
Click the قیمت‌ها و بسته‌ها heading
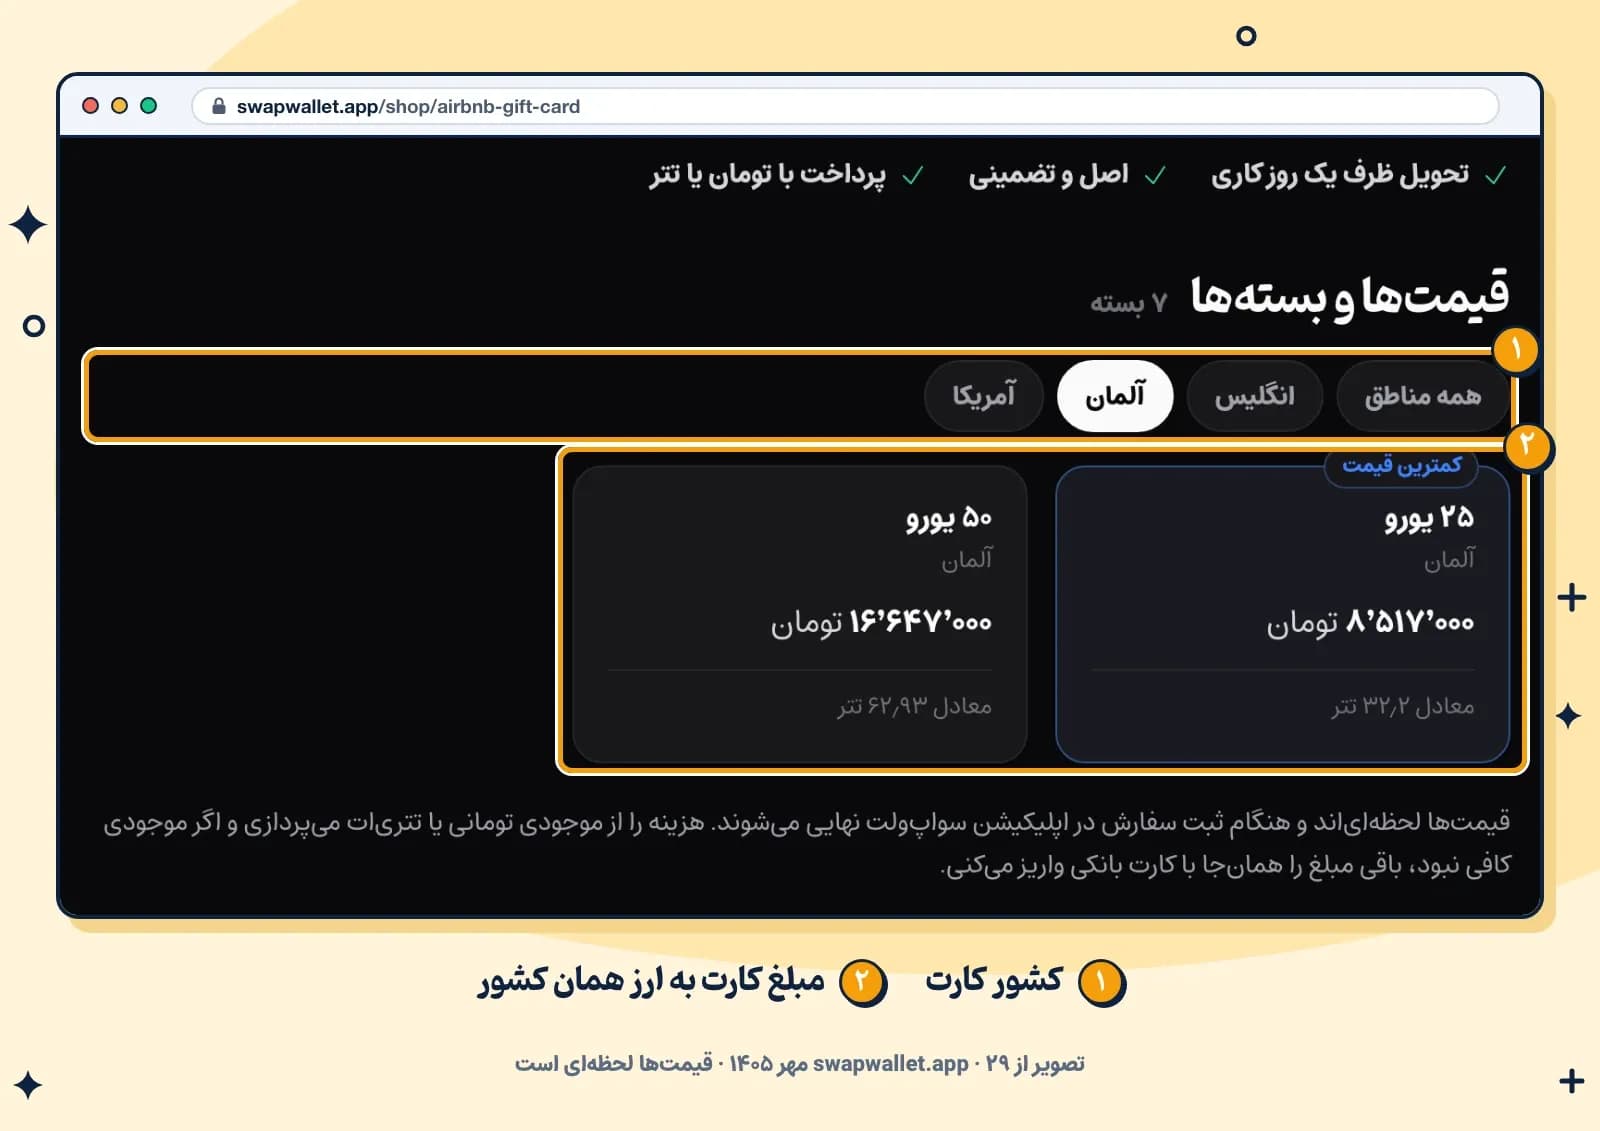1350,296
